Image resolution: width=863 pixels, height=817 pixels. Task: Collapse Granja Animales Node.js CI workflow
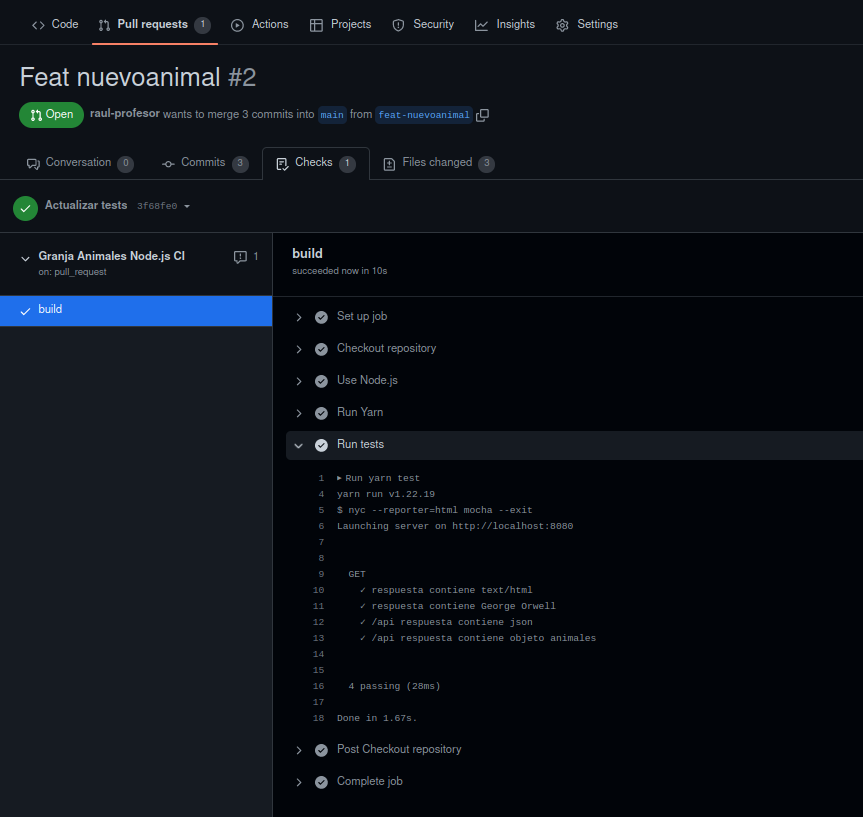point(24,258)
